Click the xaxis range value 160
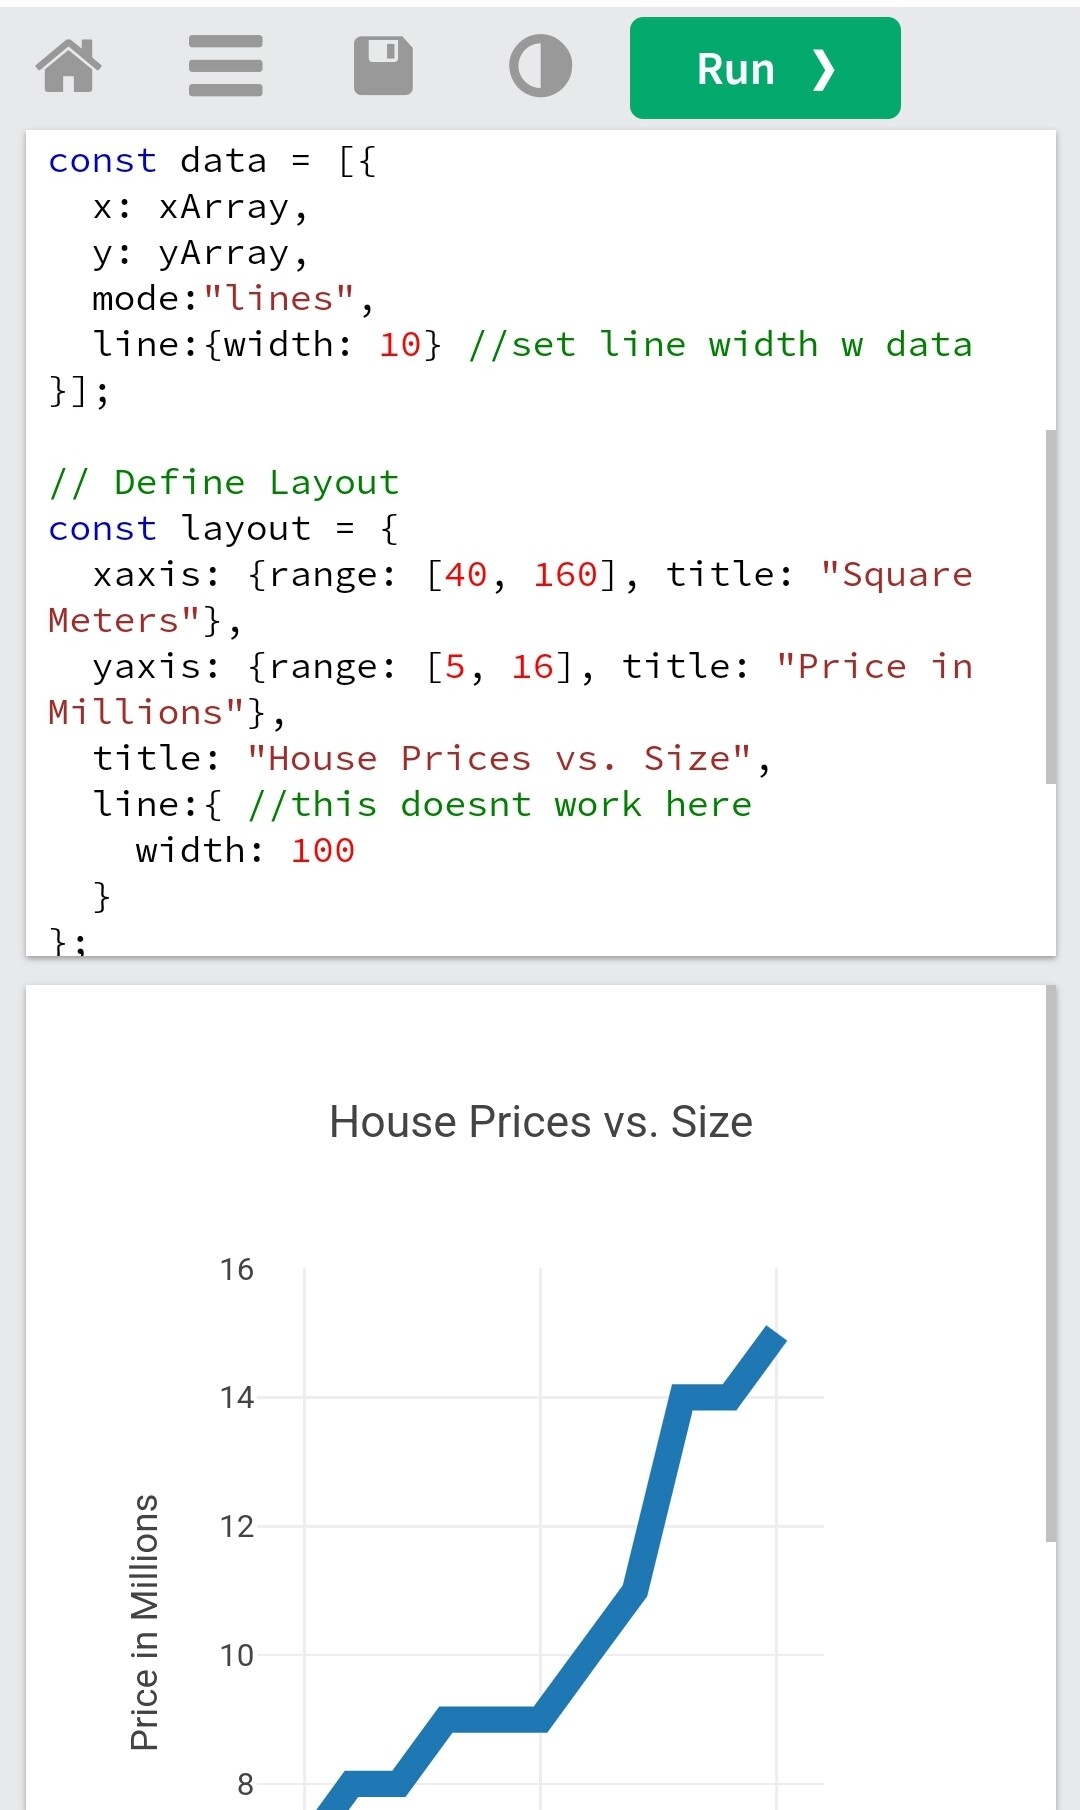The image size is (1080, 1810). (565, 575)
